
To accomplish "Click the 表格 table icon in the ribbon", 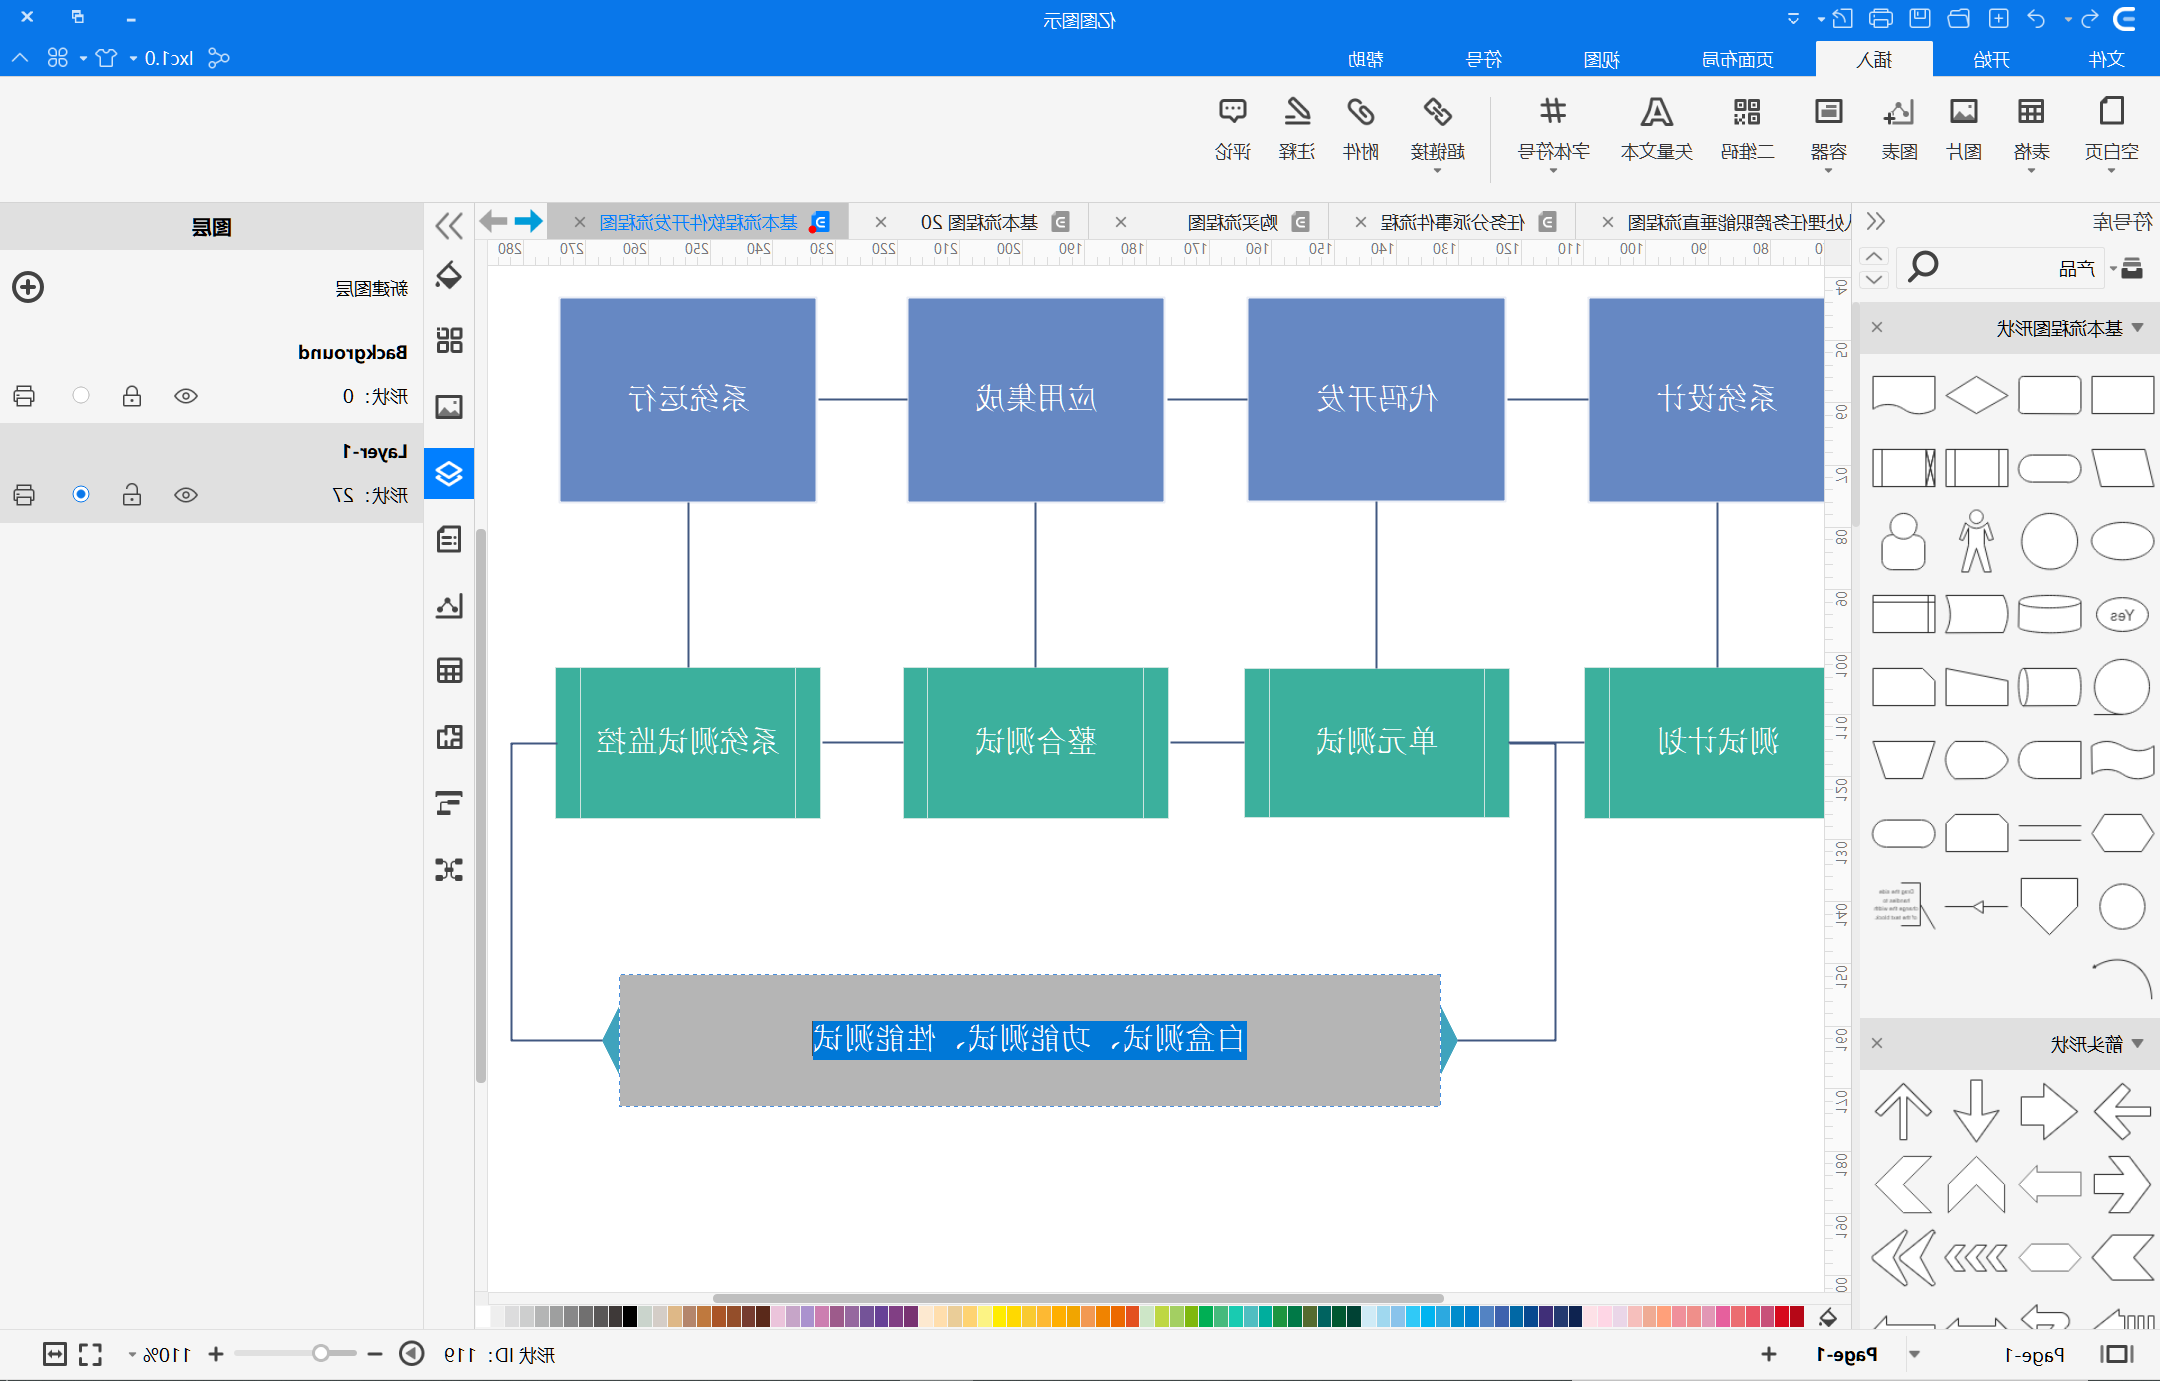I will coord(2031,112).
